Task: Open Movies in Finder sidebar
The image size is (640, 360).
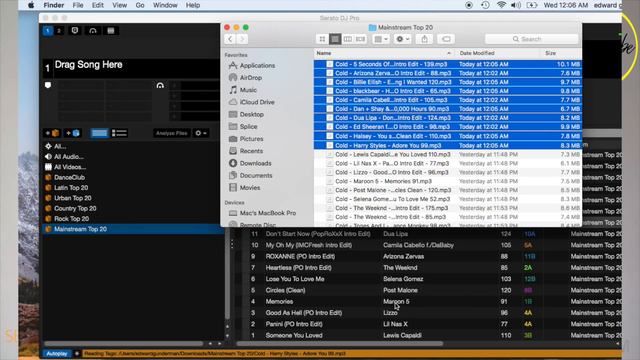Action: tap(249, 188)
